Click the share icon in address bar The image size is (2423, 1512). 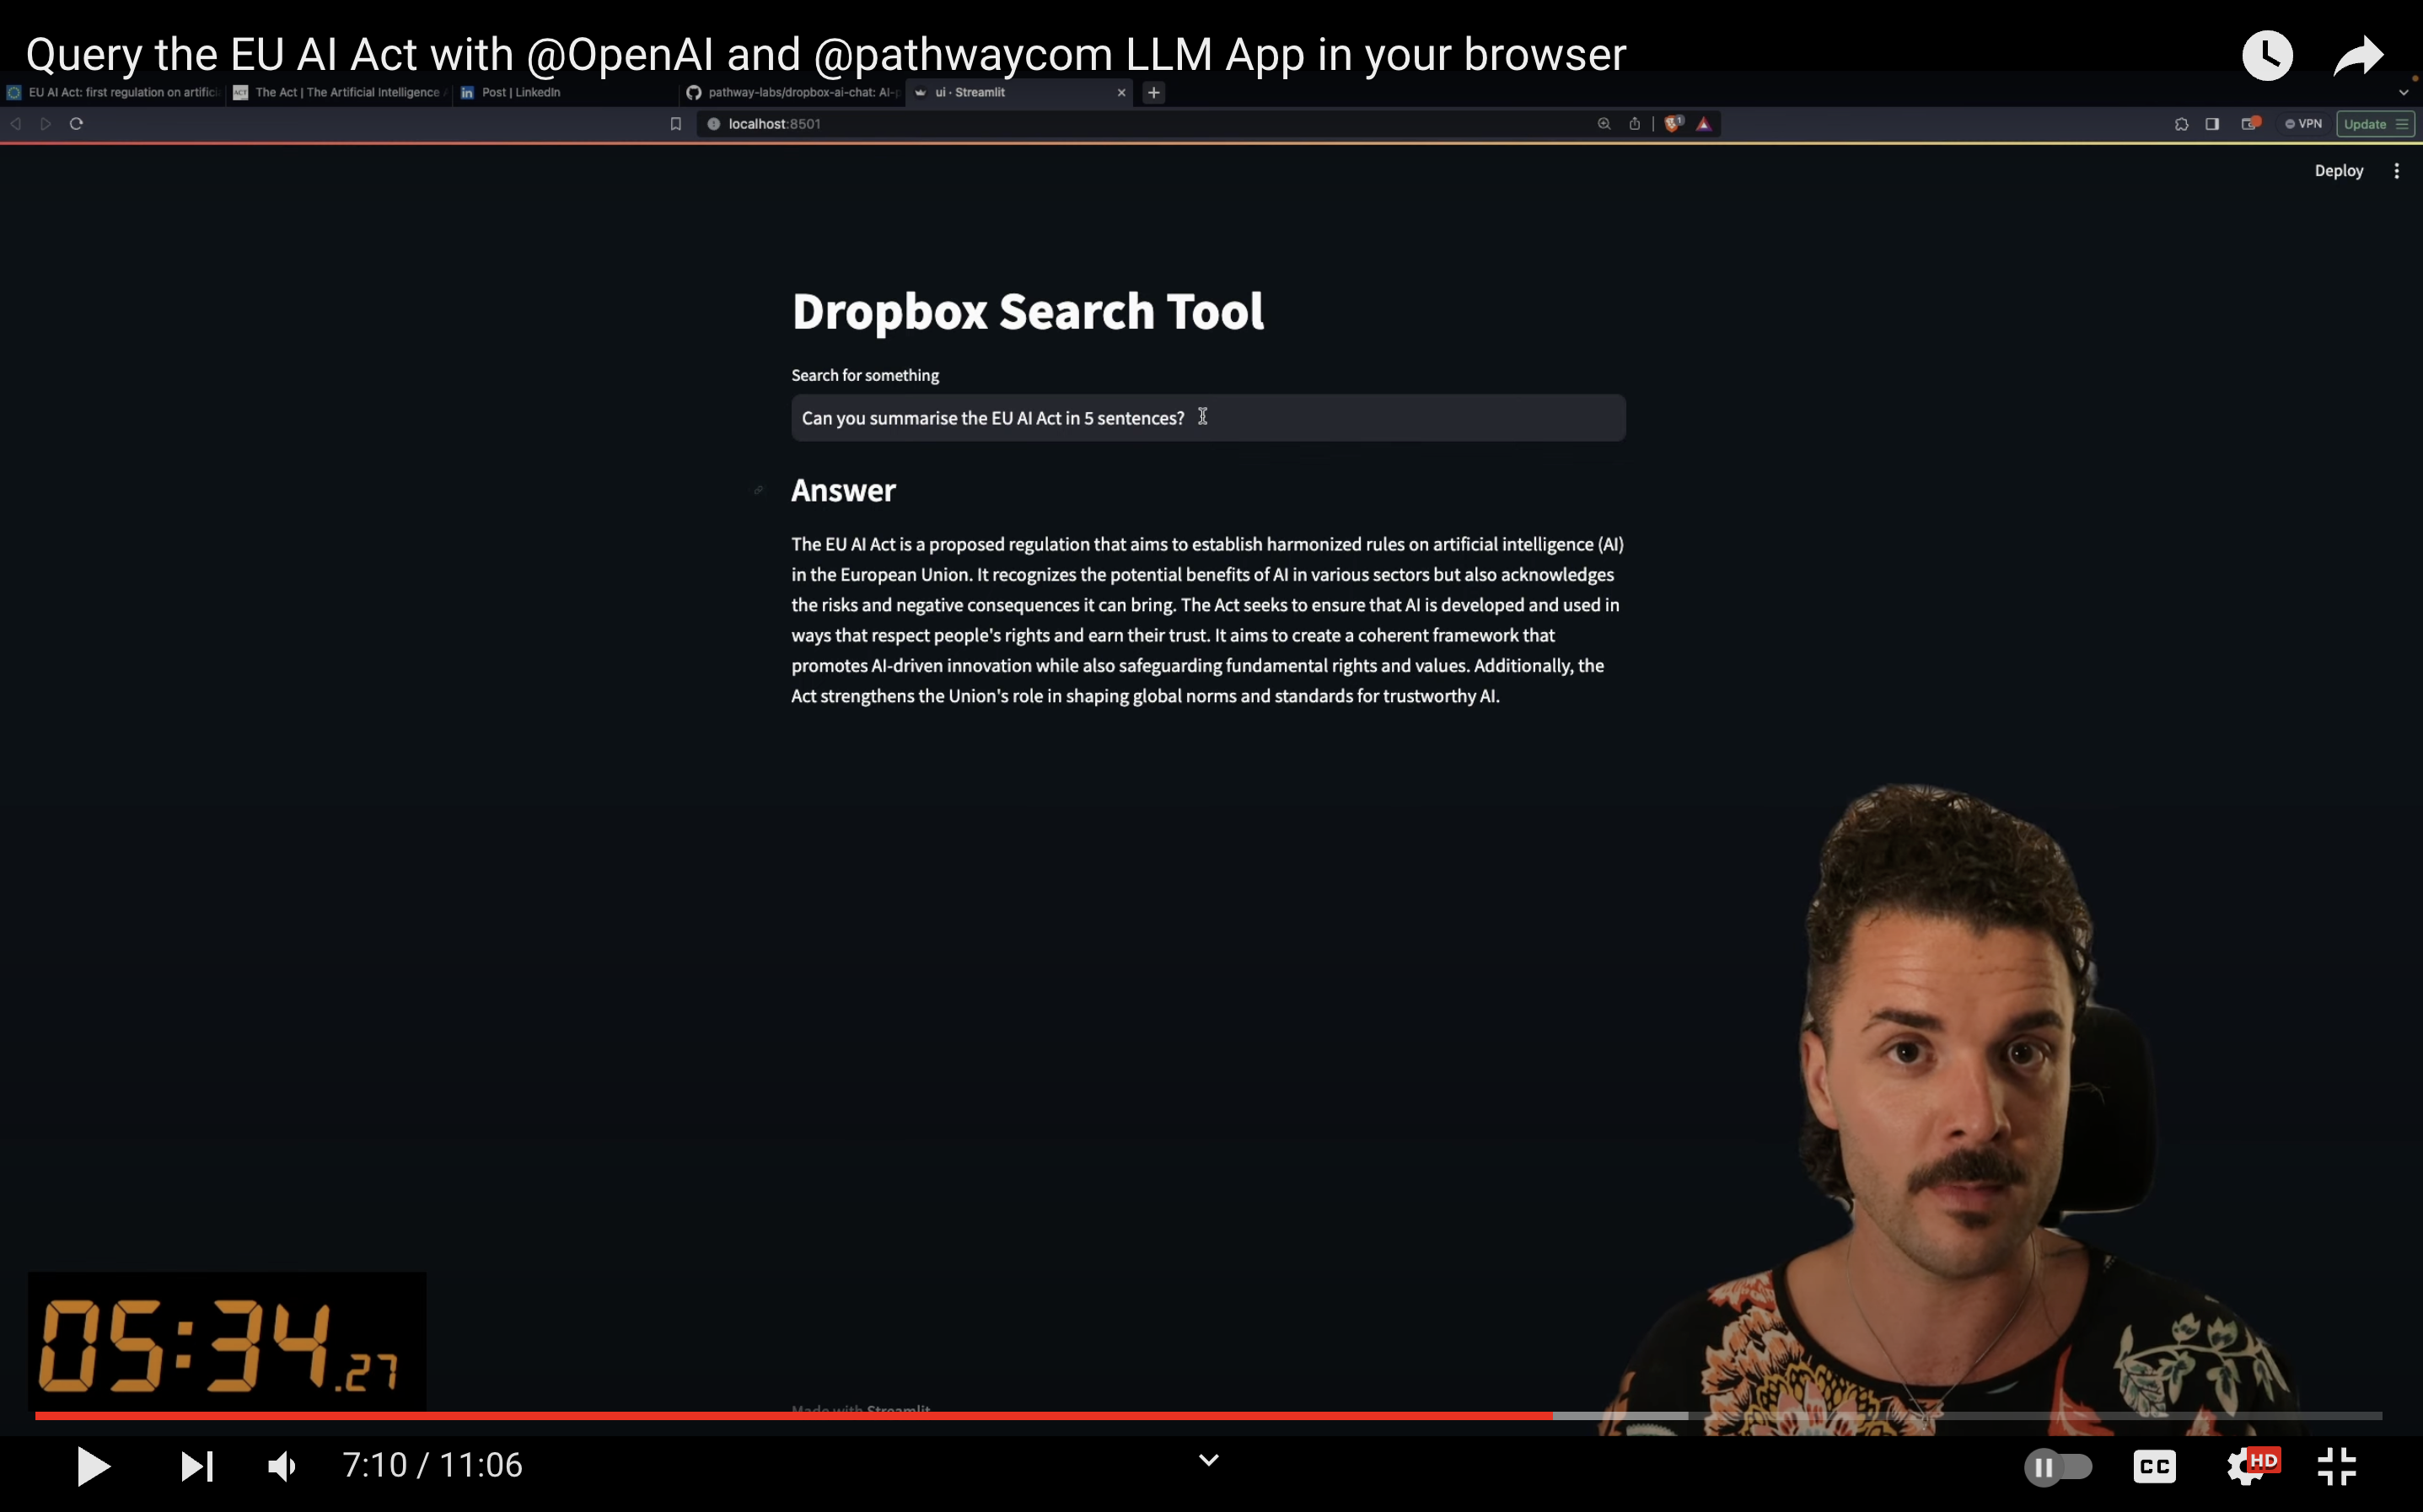[x=1634, y=124]
